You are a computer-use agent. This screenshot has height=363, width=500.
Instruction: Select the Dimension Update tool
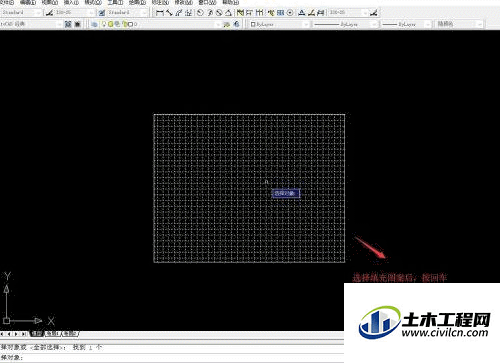tap(320, 13)
